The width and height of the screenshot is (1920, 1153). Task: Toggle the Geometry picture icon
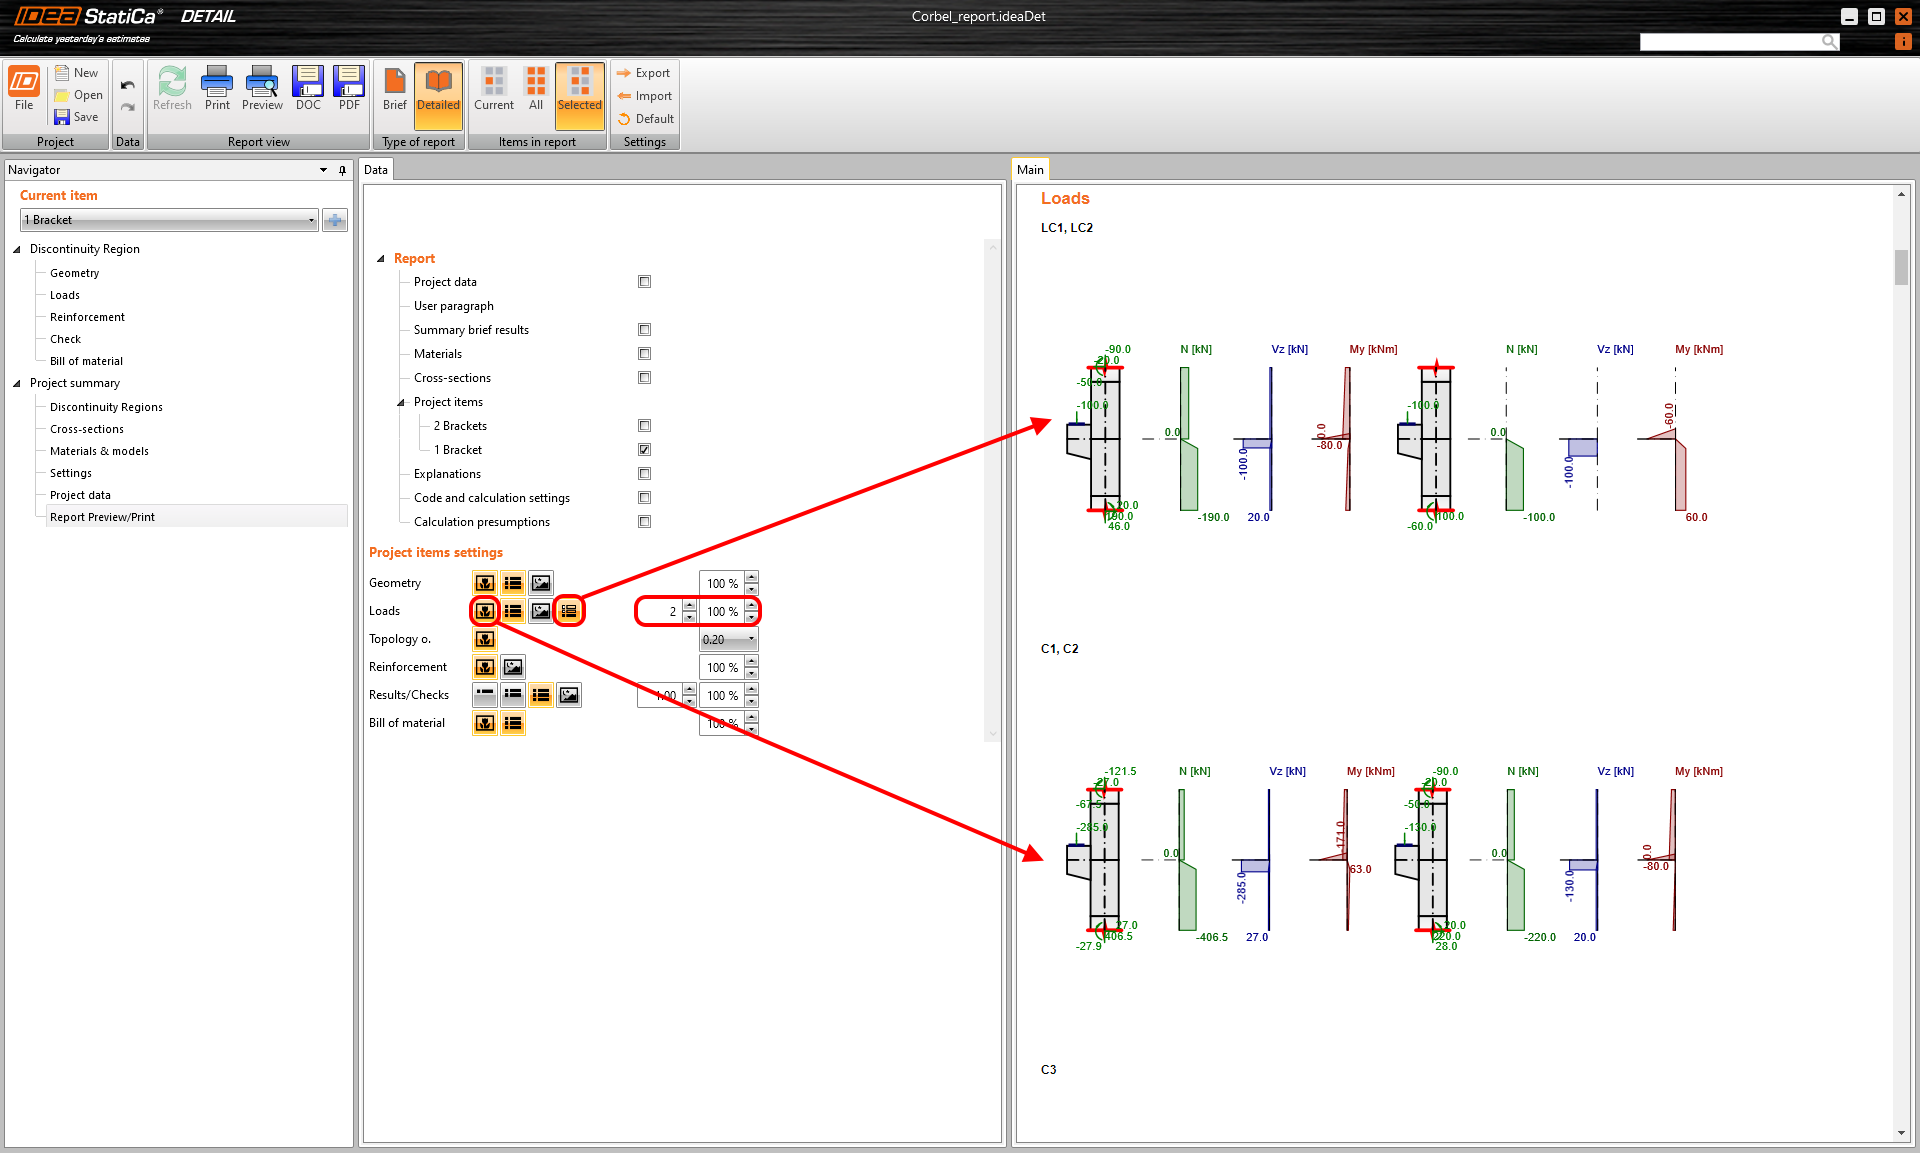(x=541, y=583)
